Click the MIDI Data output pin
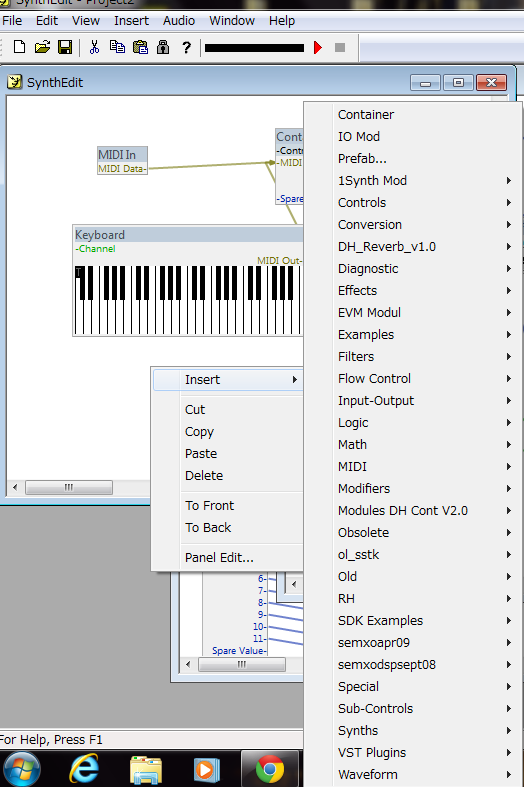This screenshot has height=787, width=524. click(122, 169)
